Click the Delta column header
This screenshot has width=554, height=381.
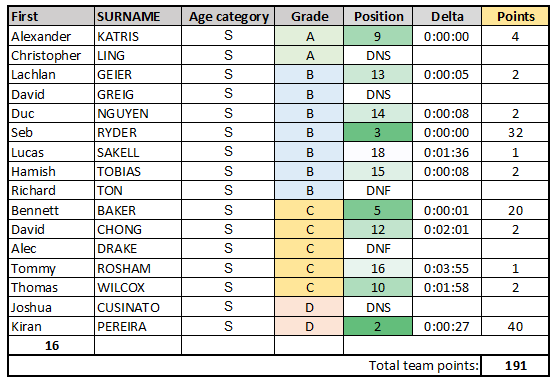tap(447, 16)
